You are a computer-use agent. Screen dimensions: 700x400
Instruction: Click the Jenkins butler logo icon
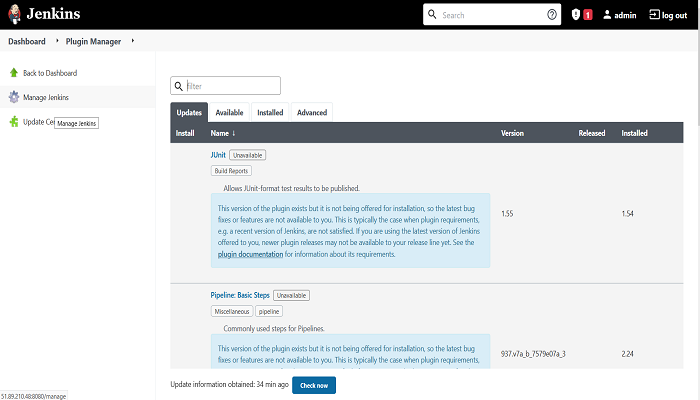(14, 14)
